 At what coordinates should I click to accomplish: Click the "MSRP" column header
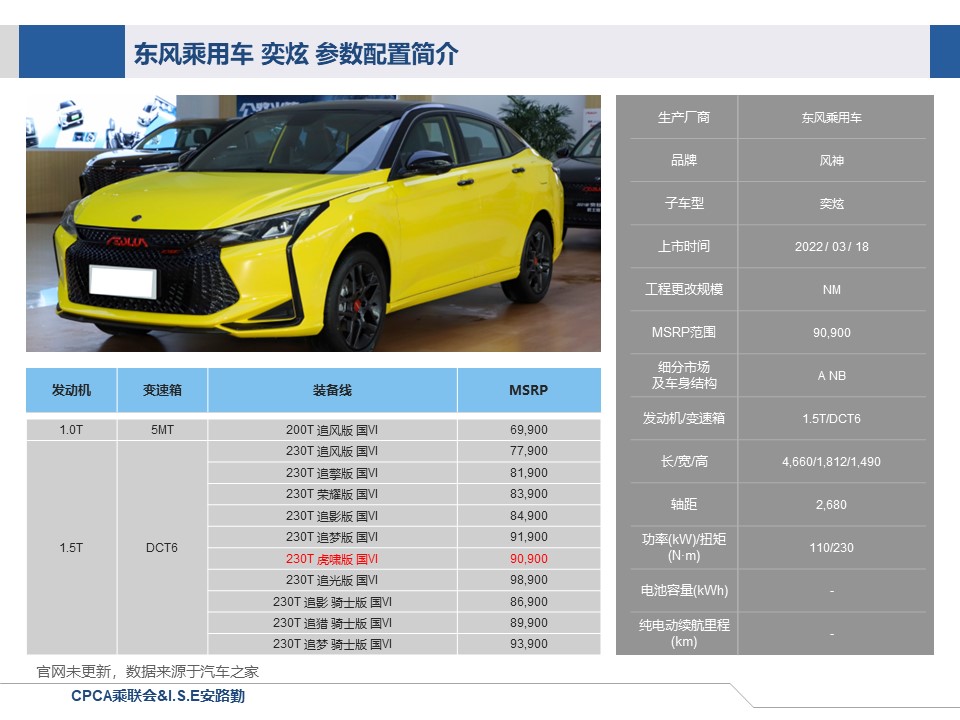tap(529, 390)
